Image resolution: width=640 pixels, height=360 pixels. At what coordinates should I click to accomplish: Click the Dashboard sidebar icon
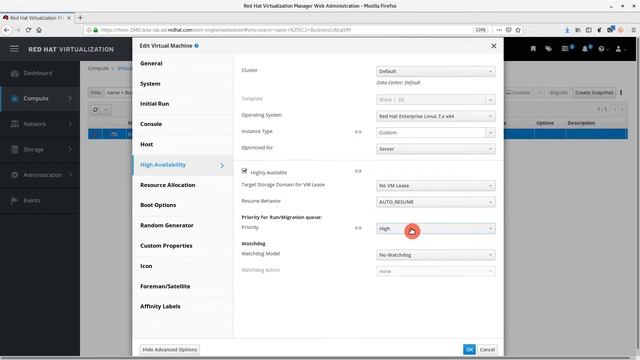pos(15,73)
